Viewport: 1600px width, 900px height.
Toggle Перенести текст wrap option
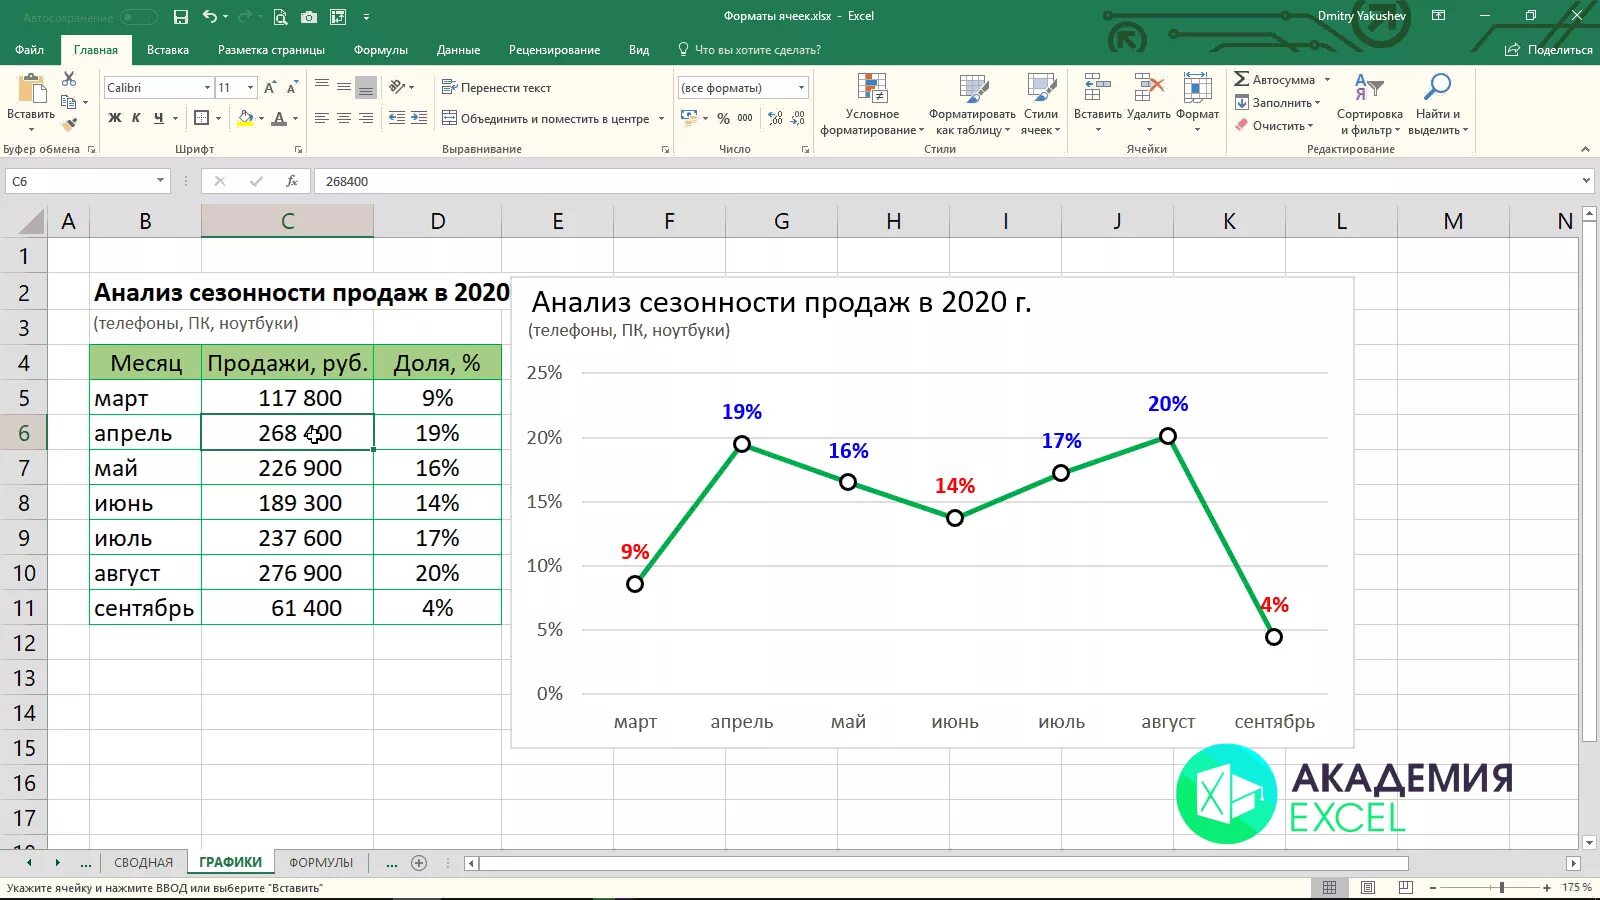tap(496, 88)
